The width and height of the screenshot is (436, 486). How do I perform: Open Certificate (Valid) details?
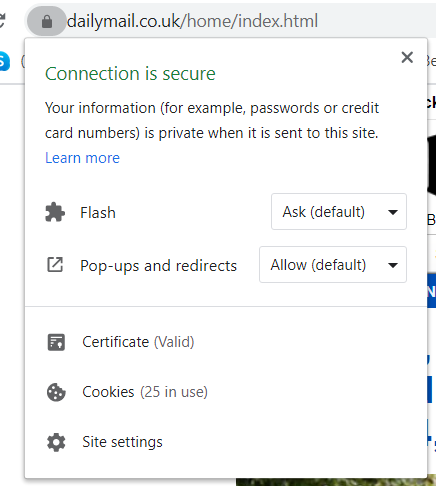(x=226, y=342)
